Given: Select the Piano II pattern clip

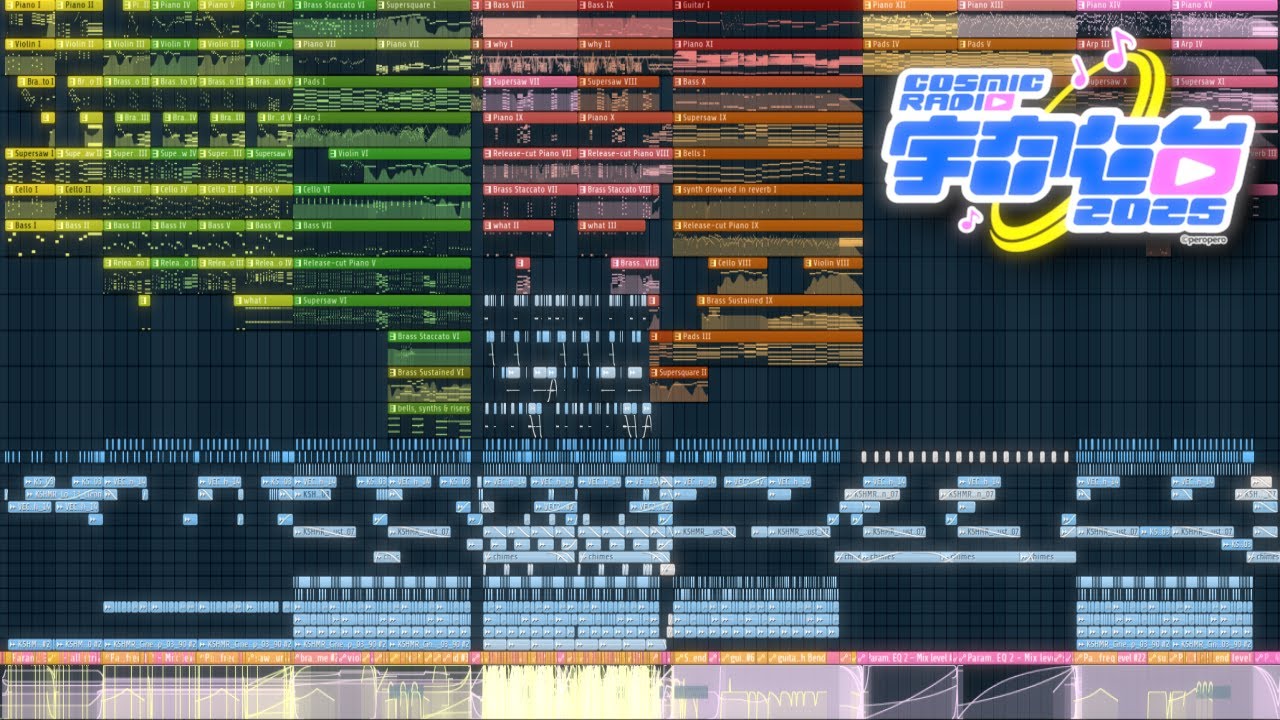Looking at the screenshot, I should [78, 5].
